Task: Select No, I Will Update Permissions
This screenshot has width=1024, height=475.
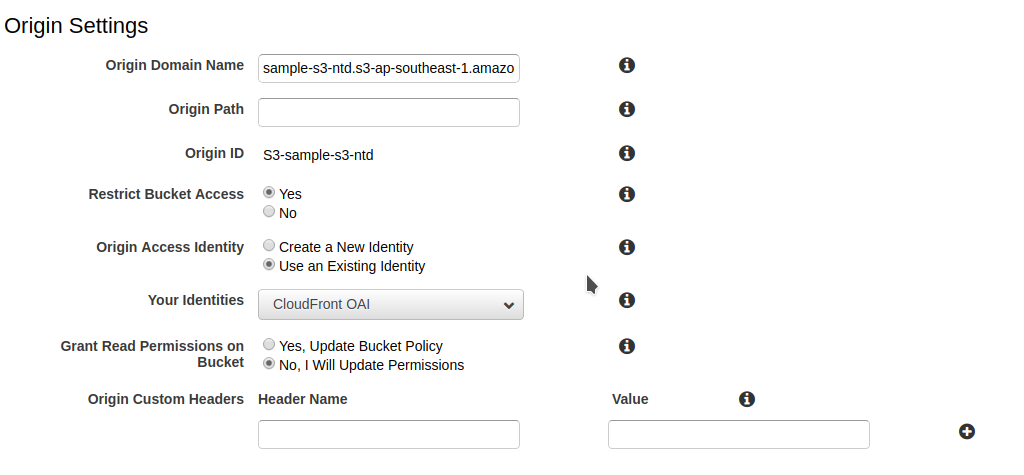Action: point(269,364)
